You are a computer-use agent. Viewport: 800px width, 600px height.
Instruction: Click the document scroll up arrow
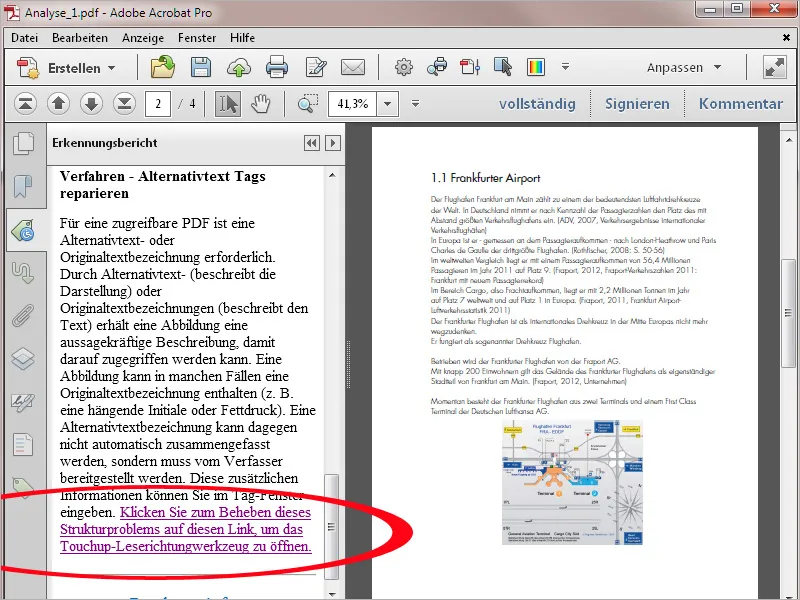click(788, 139)
